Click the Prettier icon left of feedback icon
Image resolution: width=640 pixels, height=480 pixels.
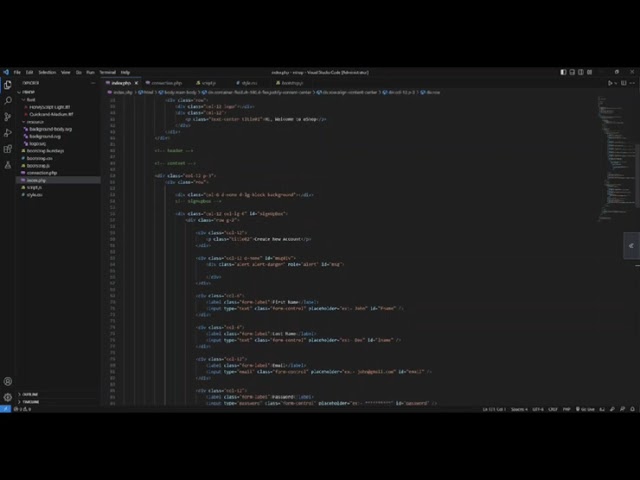coord(612,409)
